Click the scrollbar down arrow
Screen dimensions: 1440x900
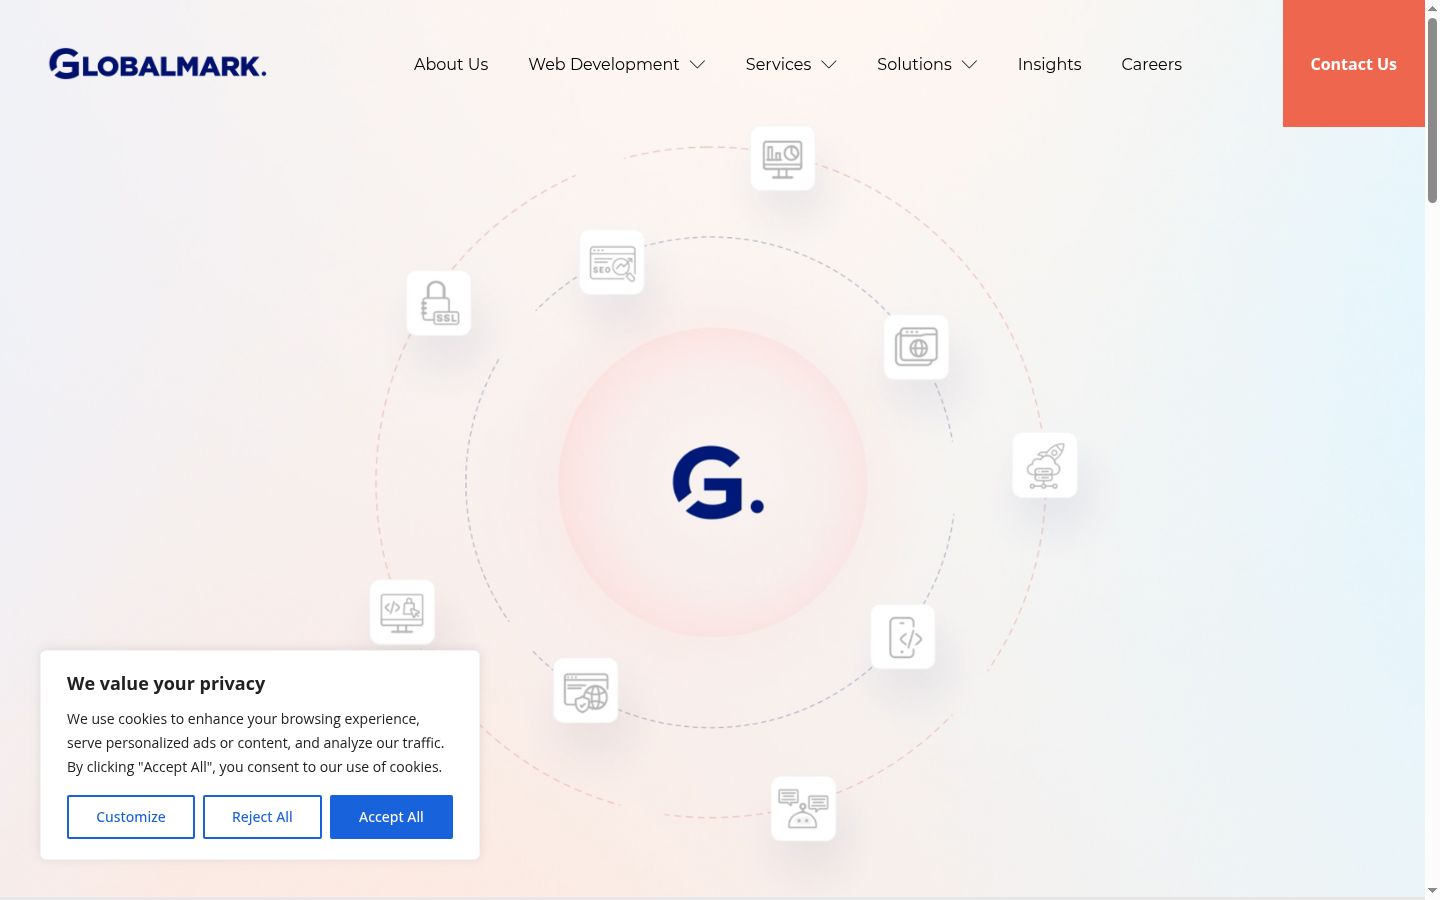click(x=1432, y=891)
